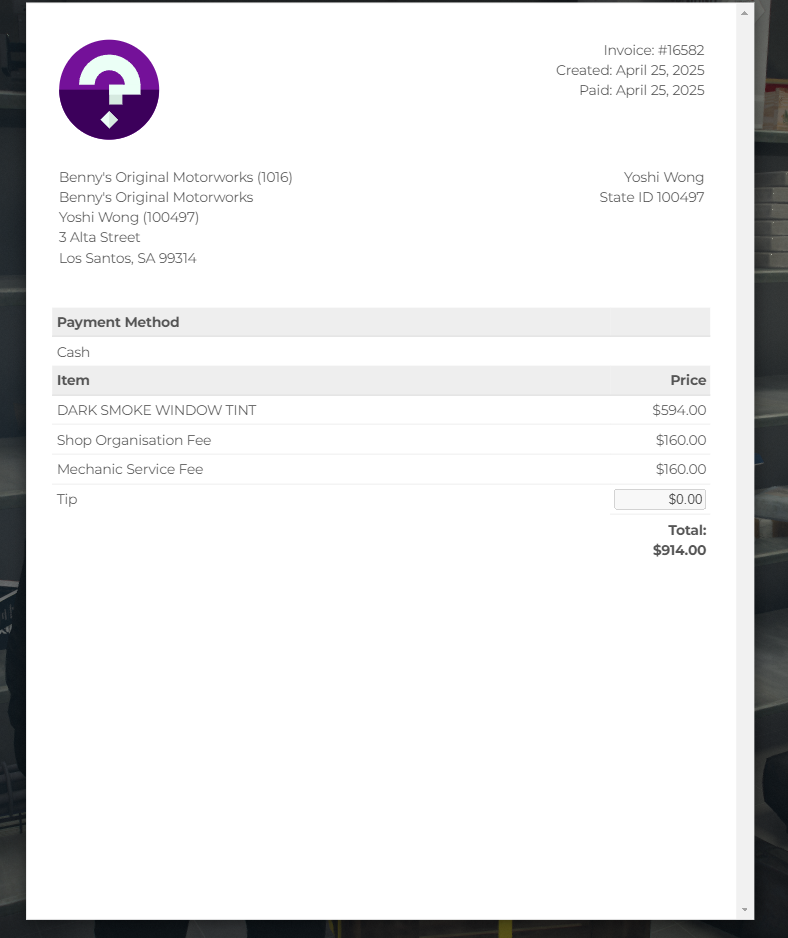The width and height of the screenshot is (788, 938).
Task: Click Benny's Original Motorworks (1016) text
Action: 175,177
